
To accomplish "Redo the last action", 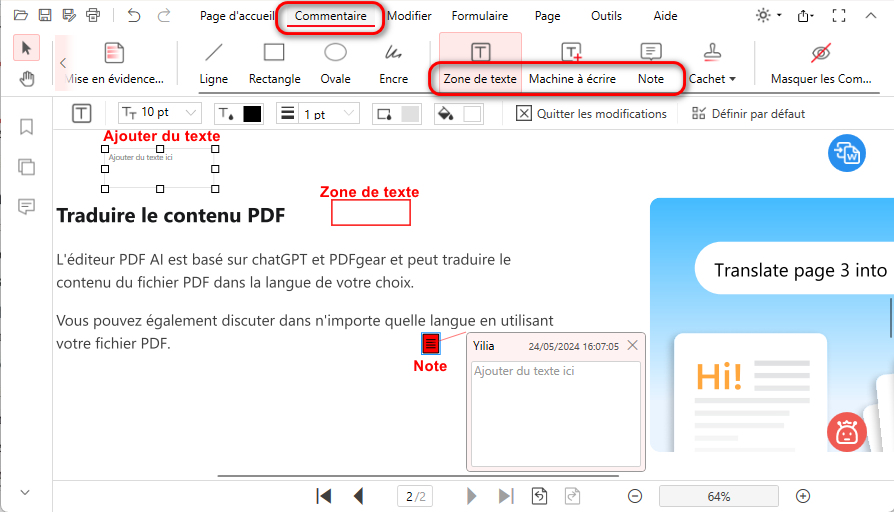I will 164,15.
